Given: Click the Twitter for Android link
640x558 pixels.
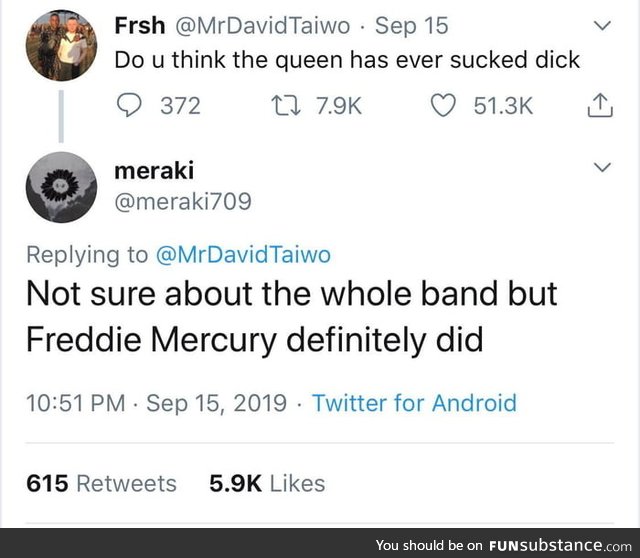Looking at the screenshot, I should (x=414, y=403).
